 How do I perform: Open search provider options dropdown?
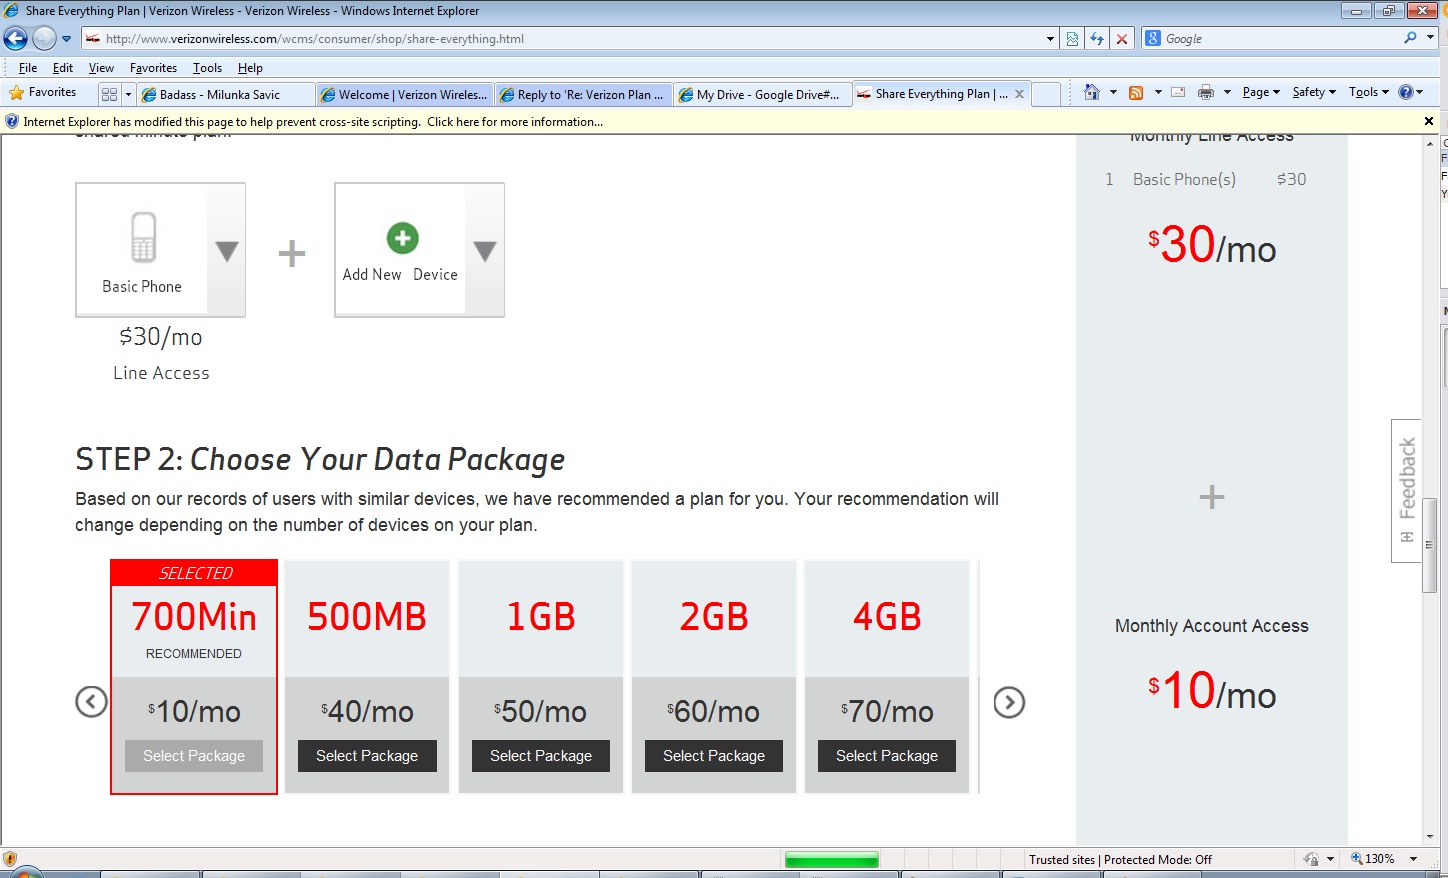pos(1430,38)
